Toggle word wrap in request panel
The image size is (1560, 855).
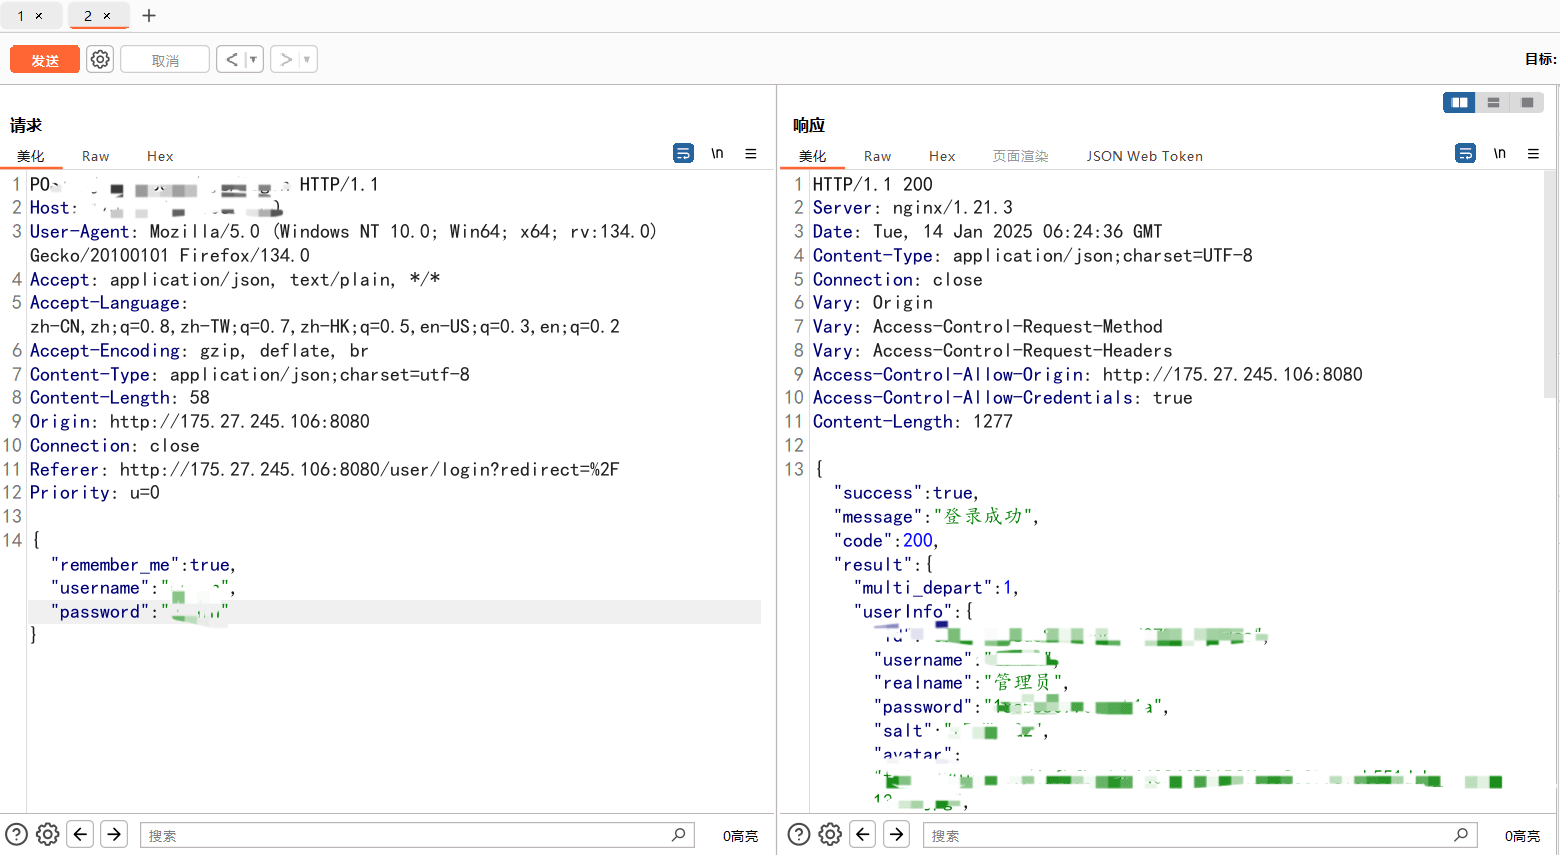(x=684, y=153)
